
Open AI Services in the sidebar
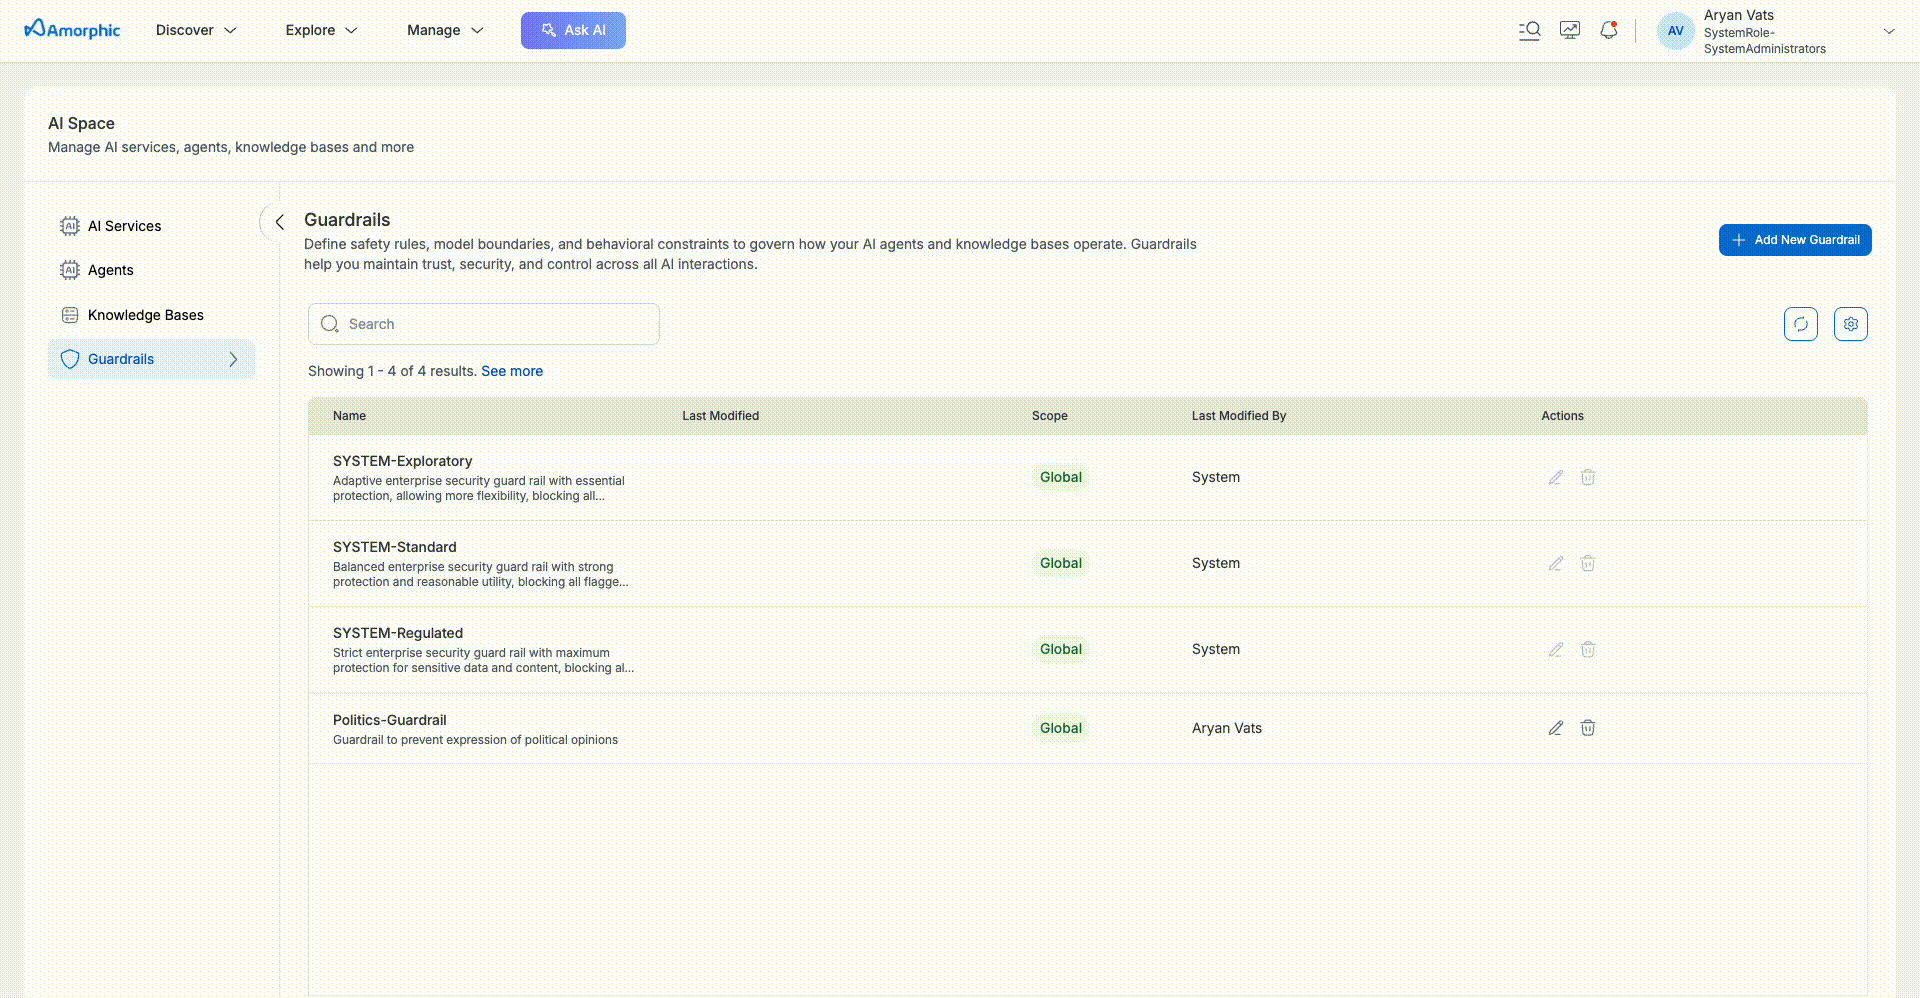click(124, 226)
